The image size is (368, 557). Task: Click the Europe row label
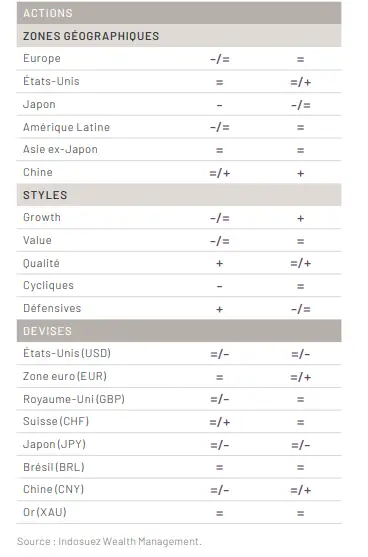click(42, 58)
